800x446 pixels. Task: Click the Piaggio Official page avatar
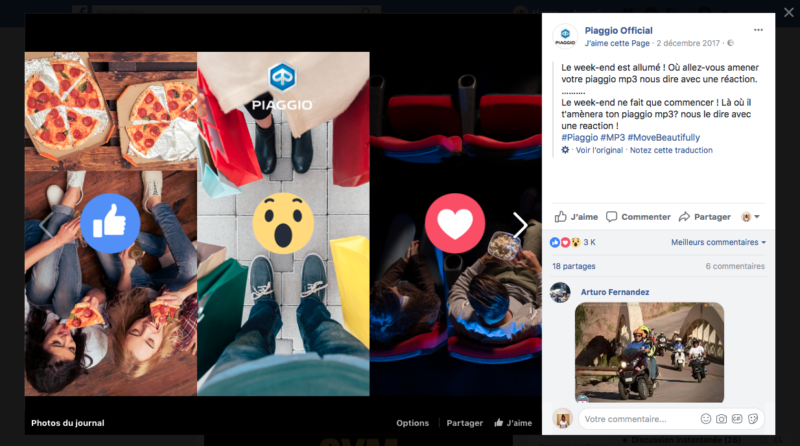565,37
